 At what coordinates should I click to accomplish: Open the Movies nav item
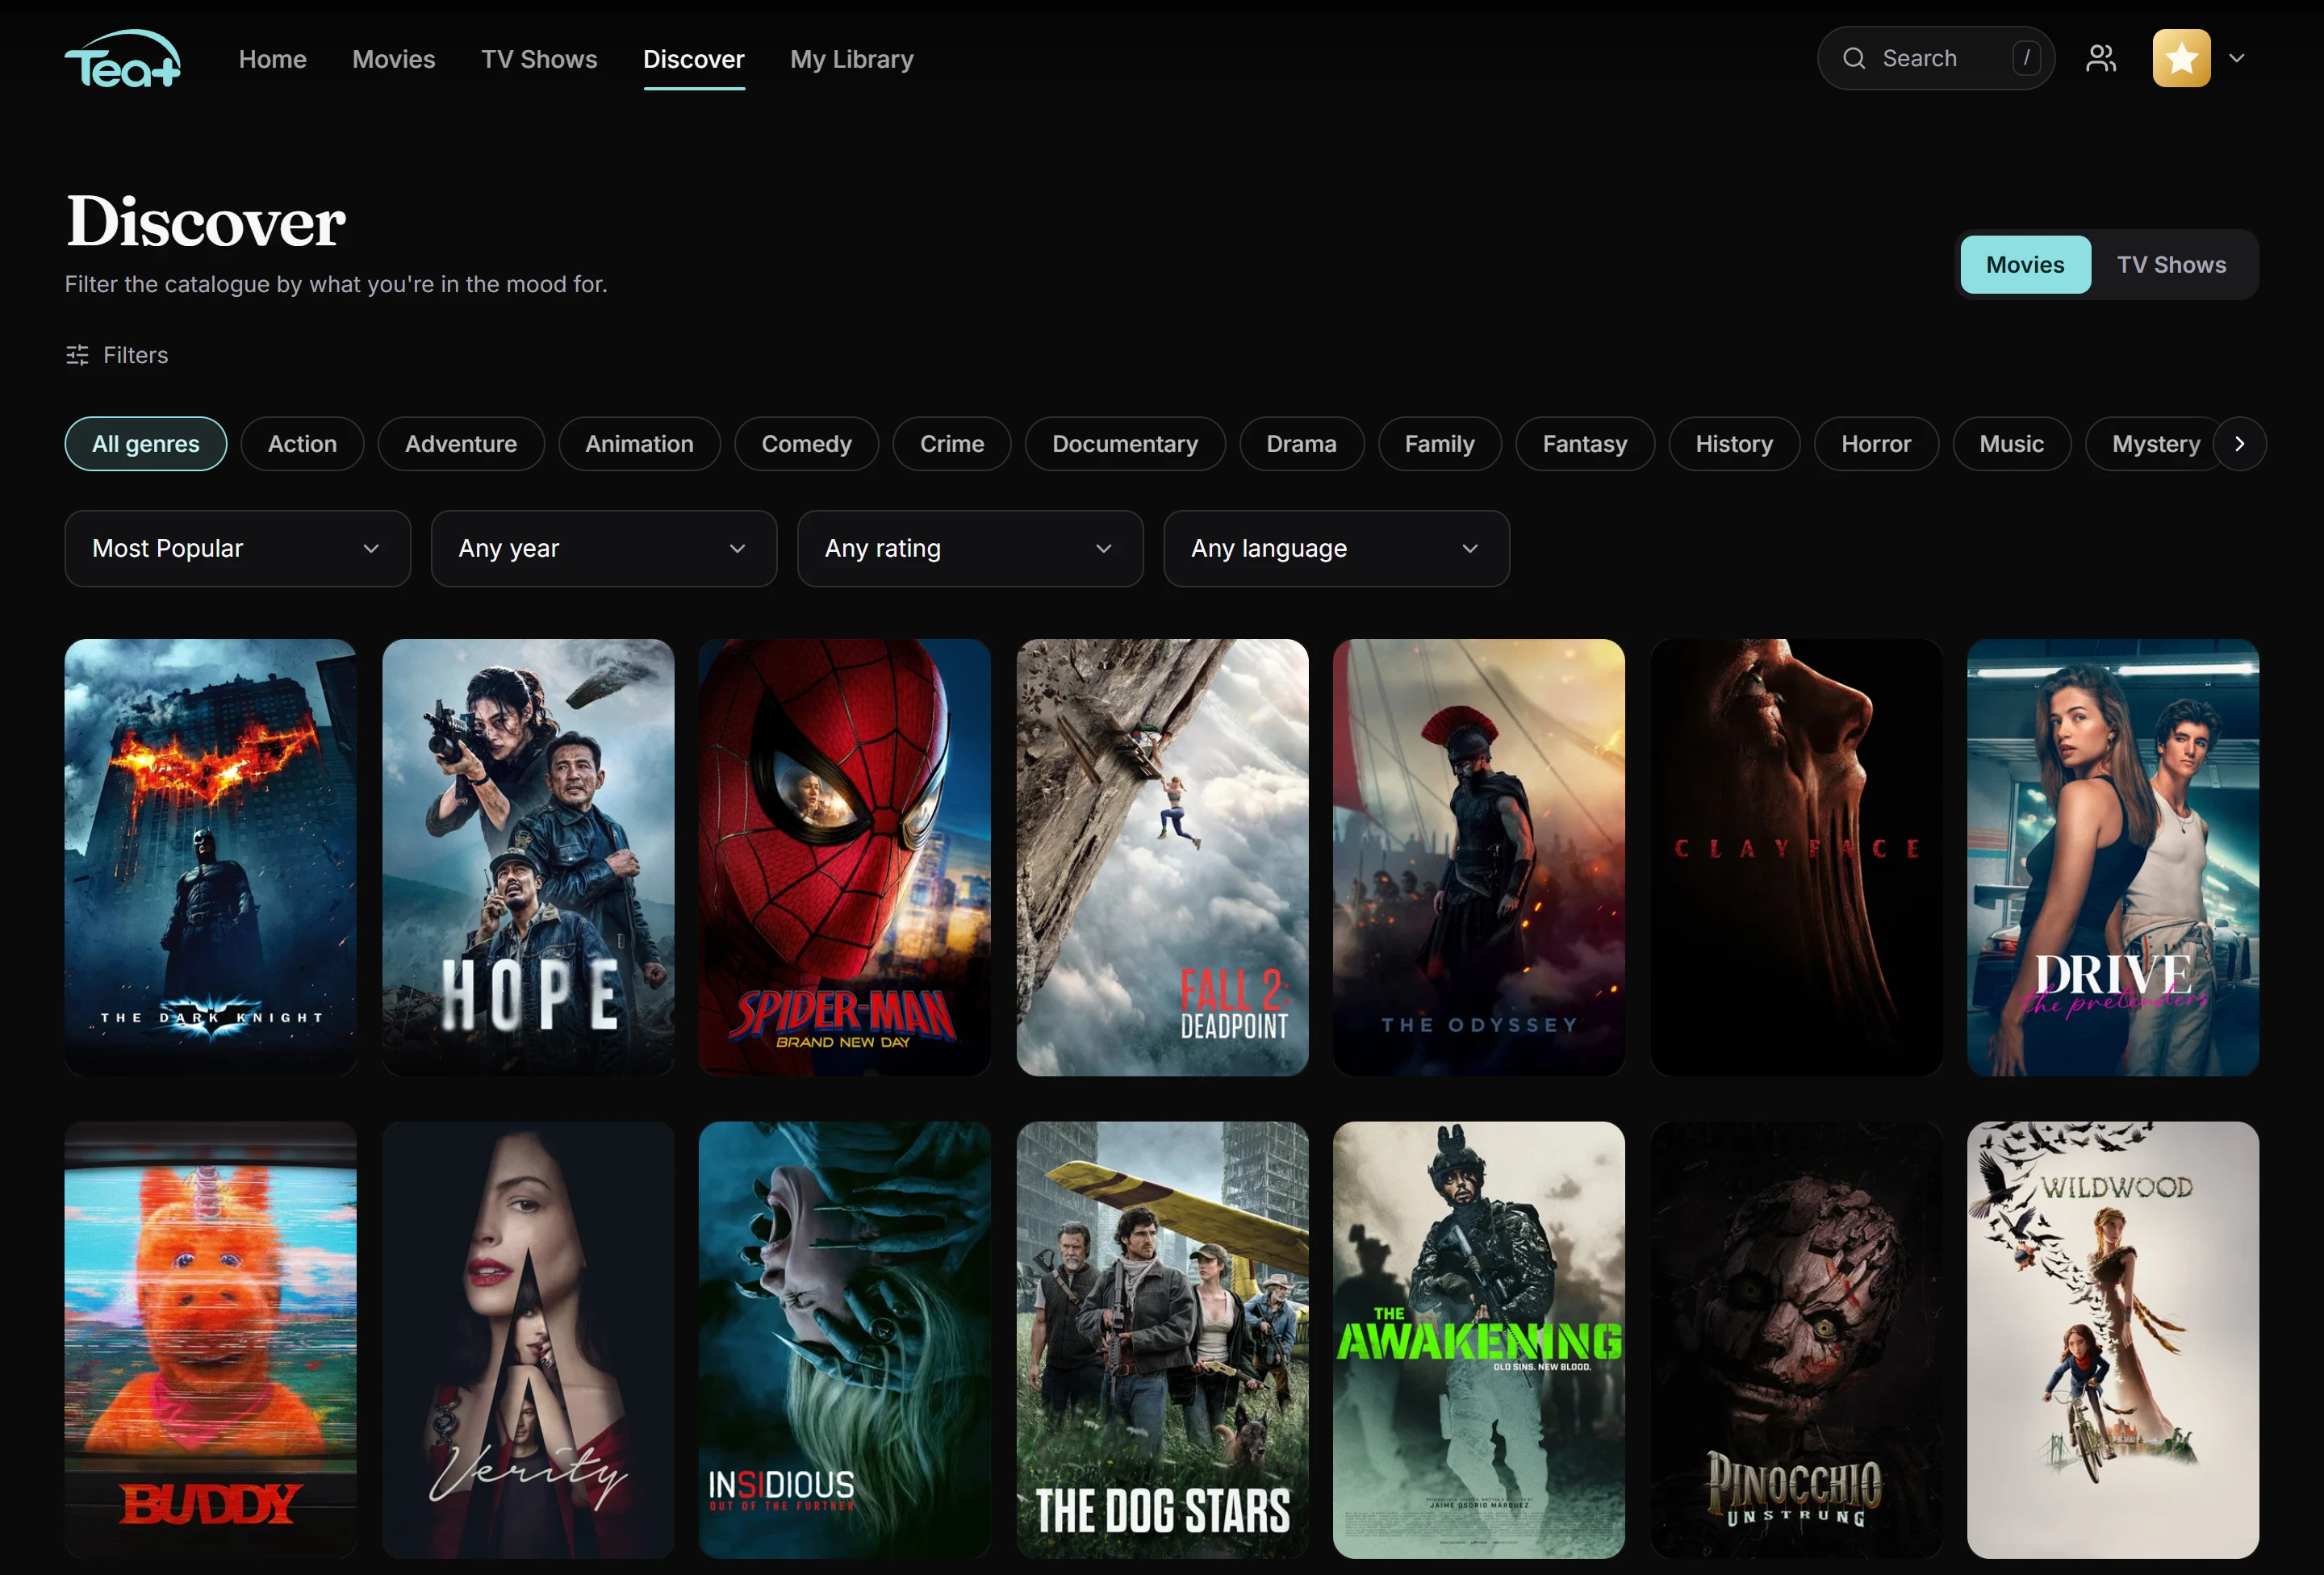(393, 59)
